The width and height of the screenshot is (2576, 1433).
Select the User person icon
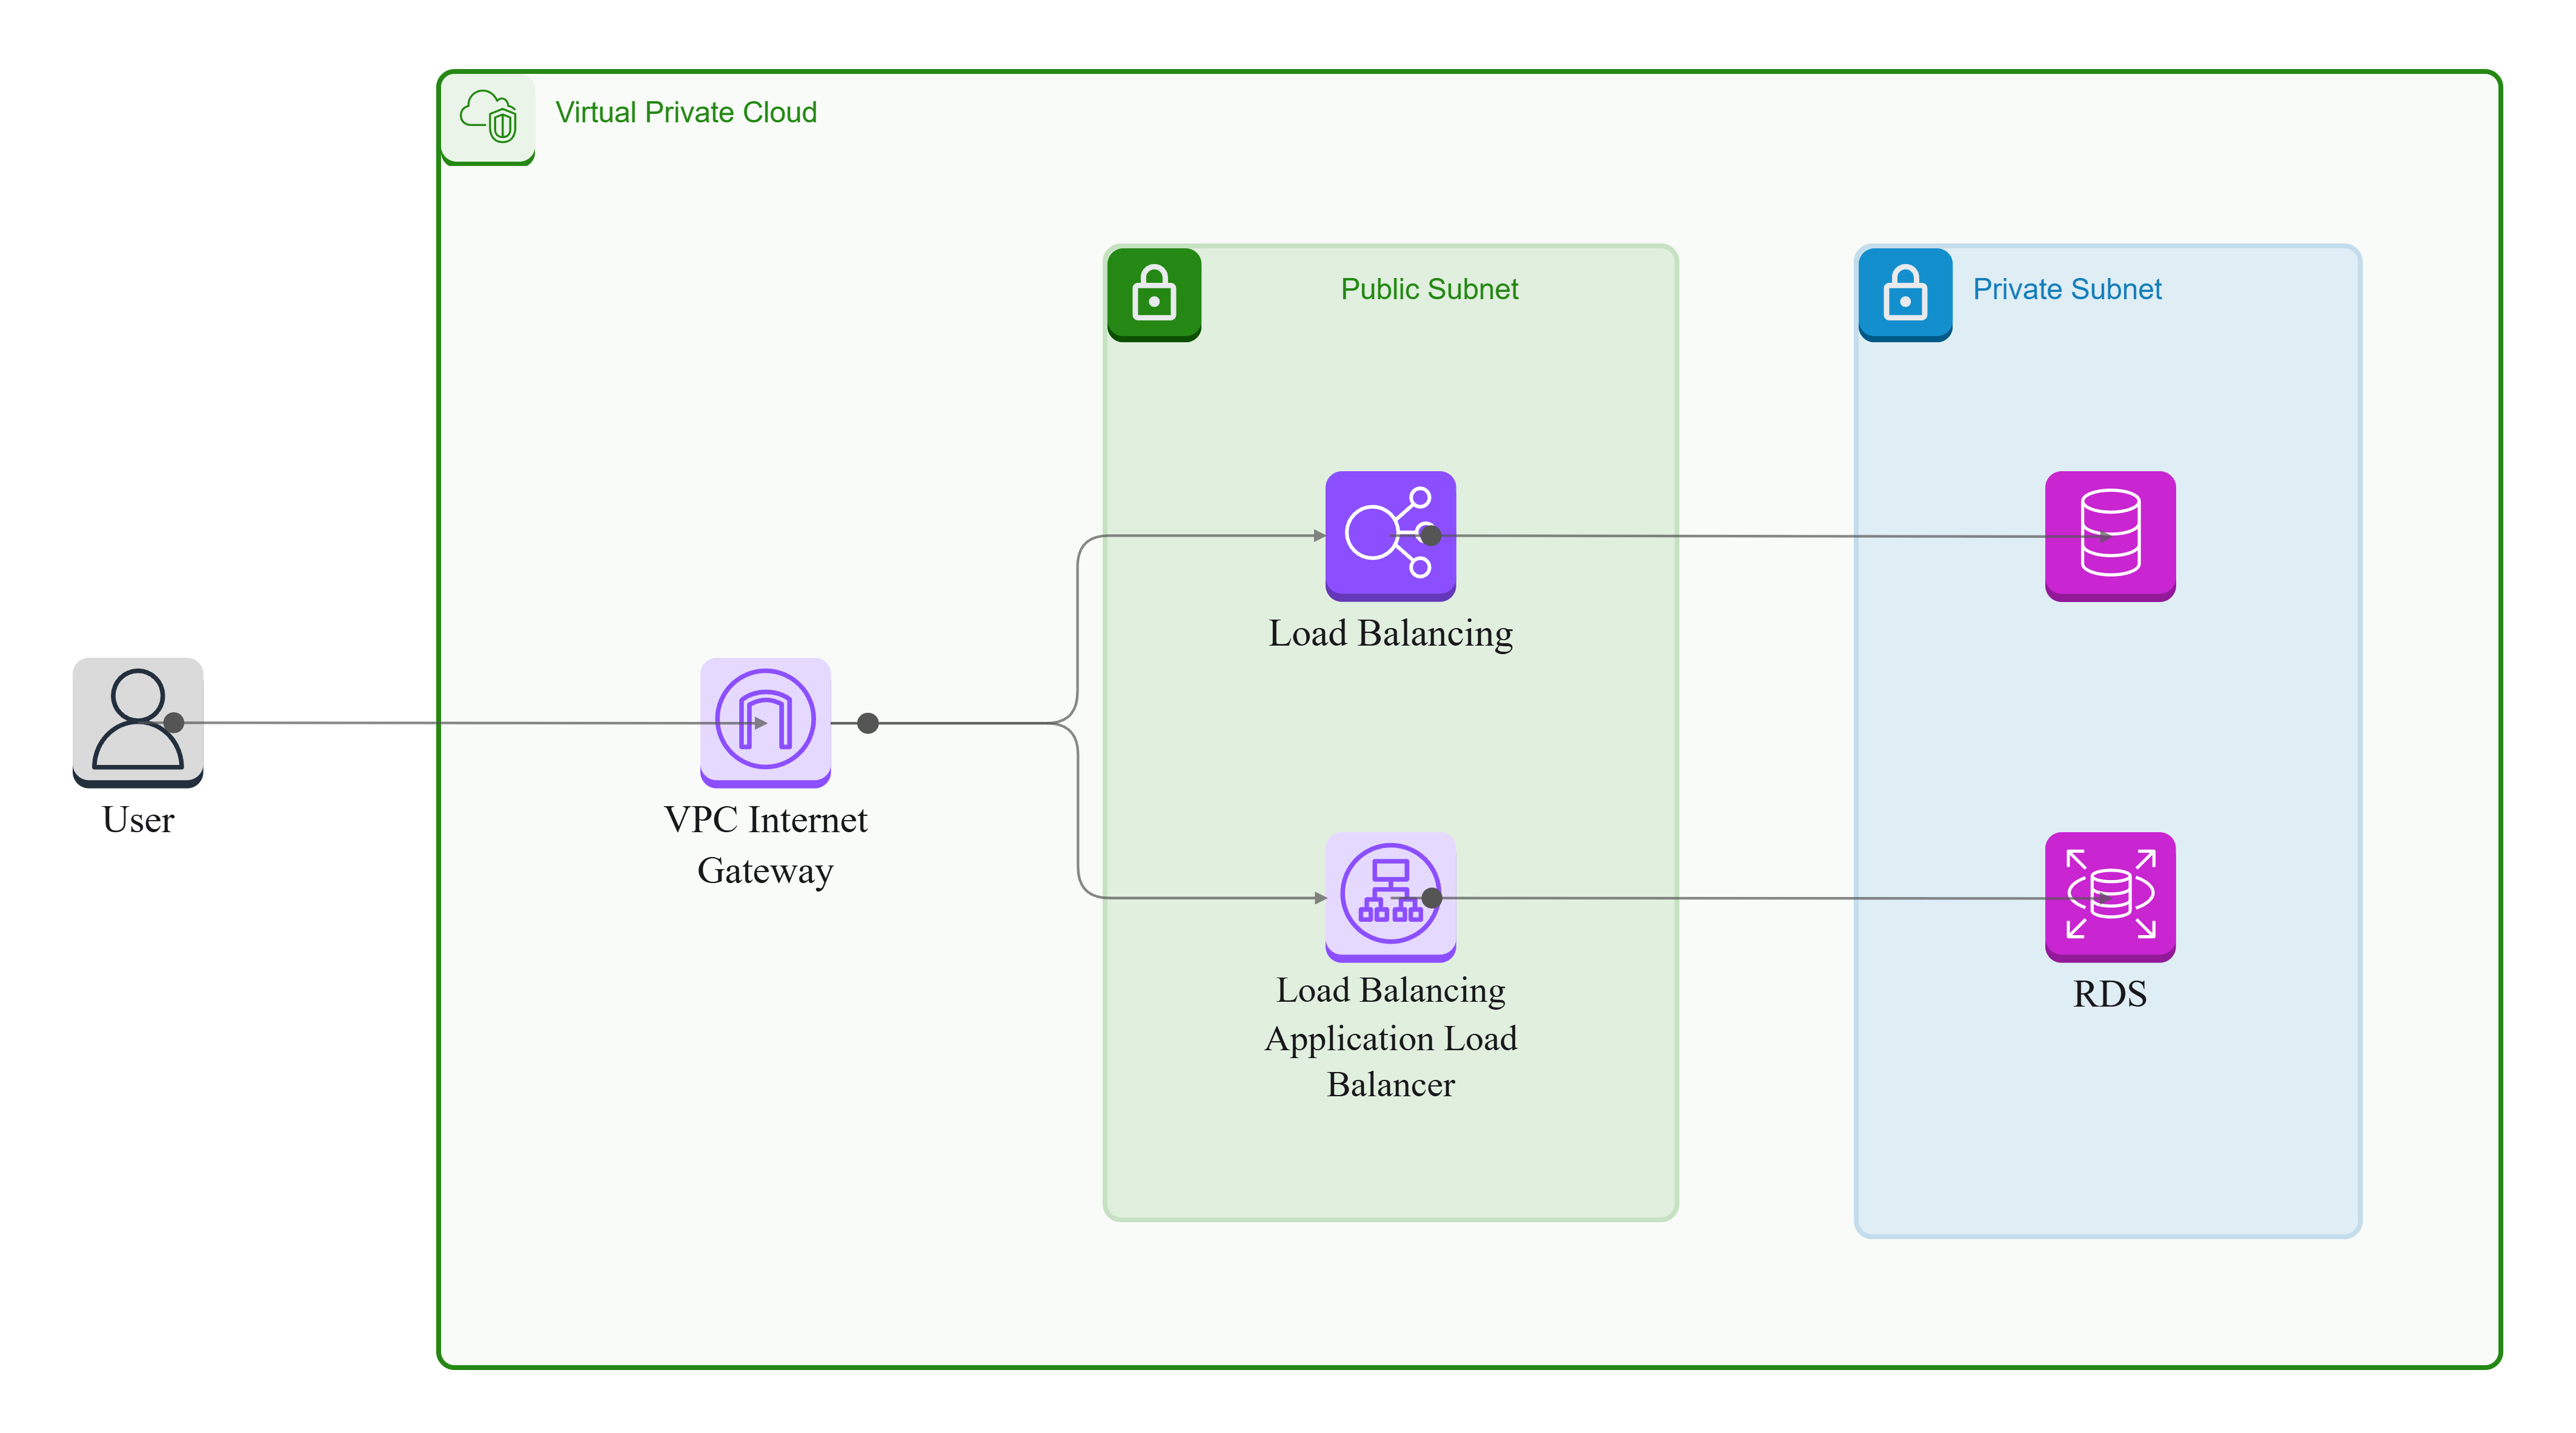[138, 722]
